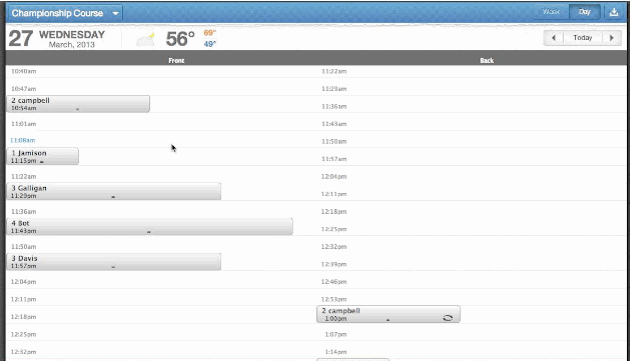Open the 1 Jamison 11:15 booking
Viewport: 630px width, 361px height.
pyautogui.click(x=43, y=156)
